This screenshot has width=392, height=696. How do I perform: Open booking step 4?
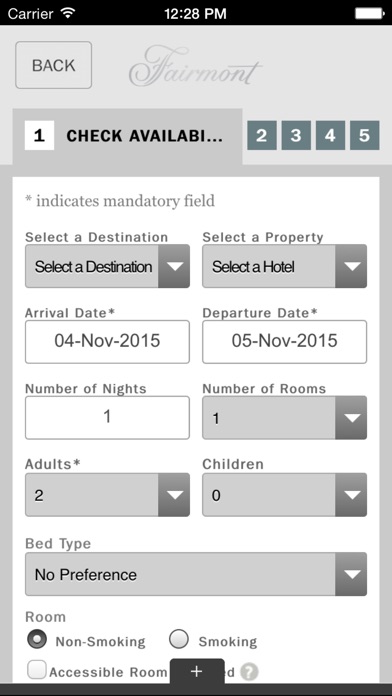click(x=330, y=135)
